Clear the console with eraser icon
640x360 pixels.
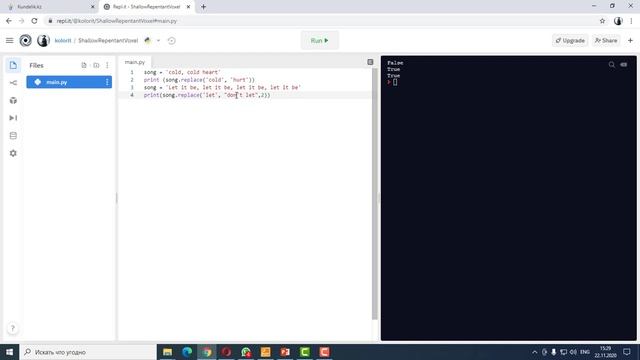pos(624,64)
